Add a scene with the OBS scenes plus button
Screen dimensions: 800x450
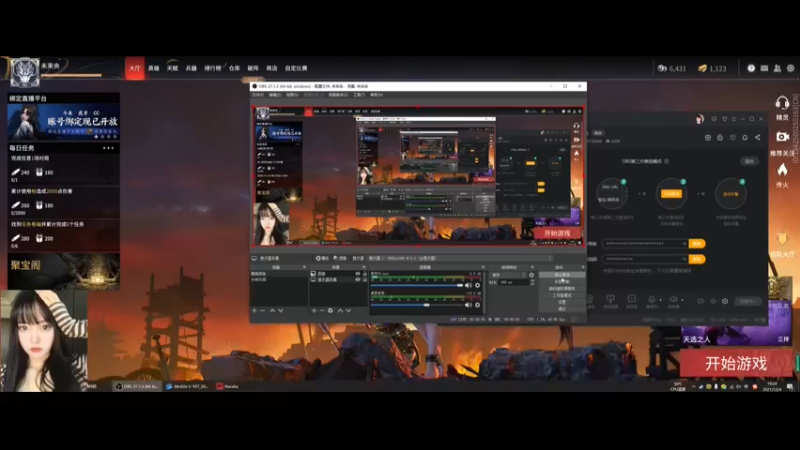[x=255, y=310]
